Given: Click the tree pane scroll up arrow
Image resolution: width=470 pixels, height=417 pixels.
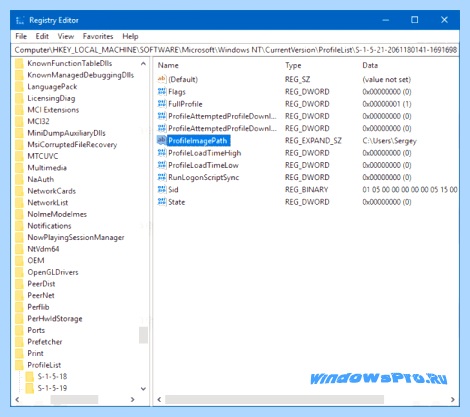Looking at the screenshot, I should 143,63.
